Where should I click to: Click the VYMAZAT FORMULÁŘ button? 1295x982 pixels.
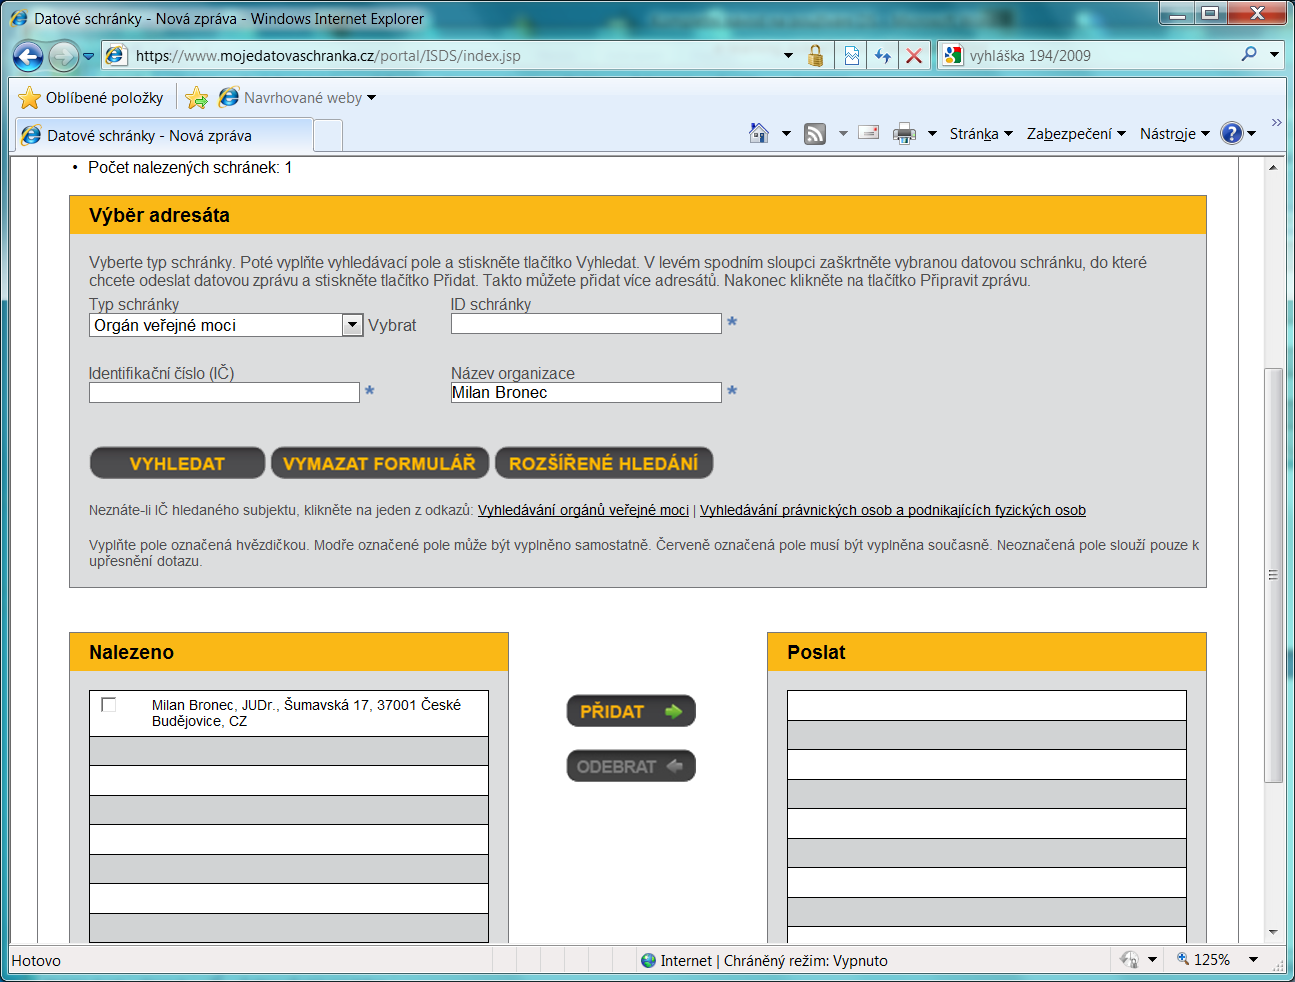pyautogui.click(x=379, y=463)
